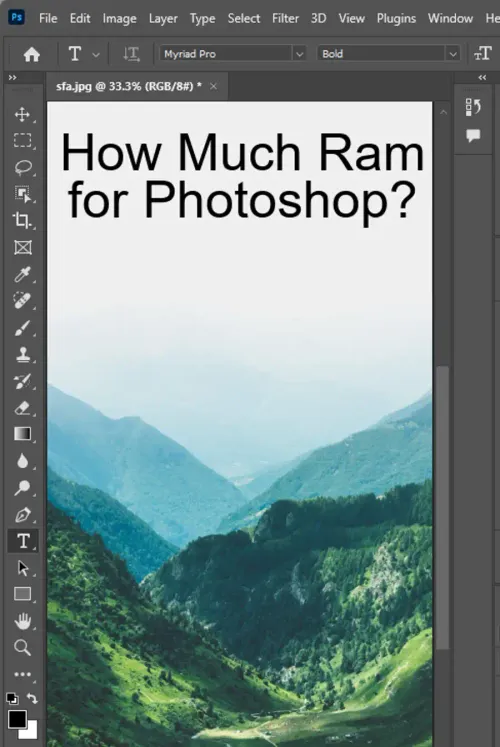Open the Plugins menu
Viewport: 500px width, 747px height.
click(396, 18)
